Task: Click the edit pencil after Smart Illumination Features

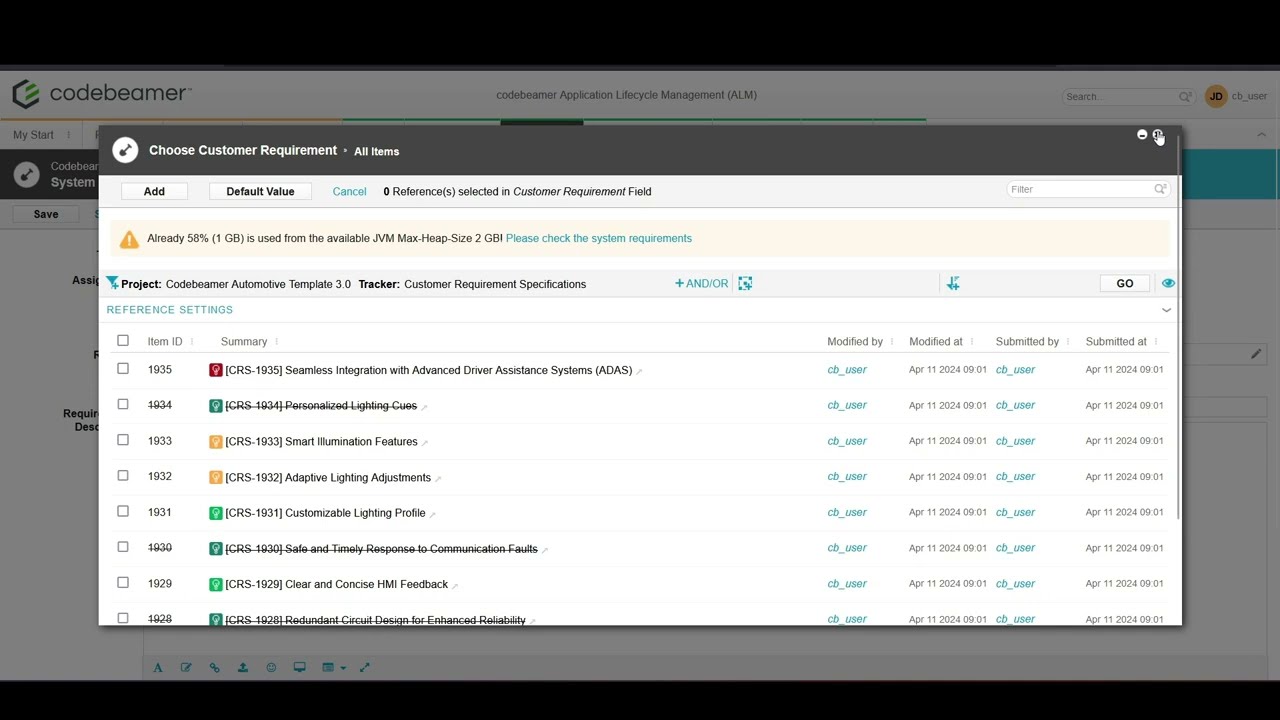Action: pos(425,443)
